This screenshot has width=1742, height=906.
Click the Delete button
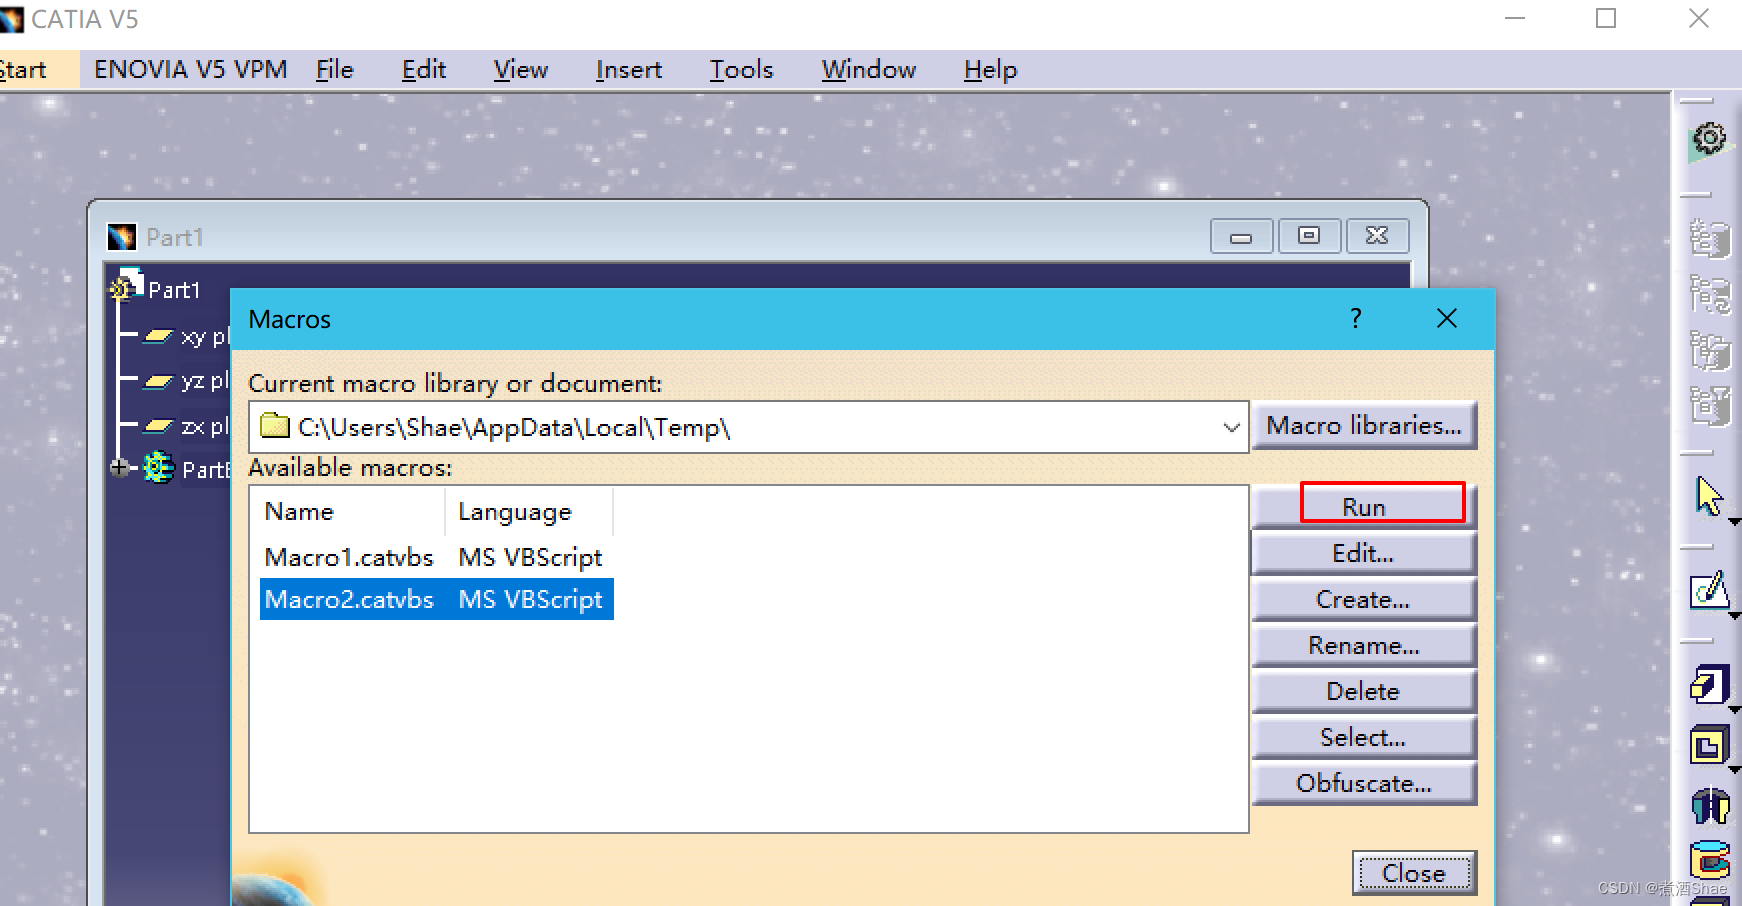[1364, 691]
